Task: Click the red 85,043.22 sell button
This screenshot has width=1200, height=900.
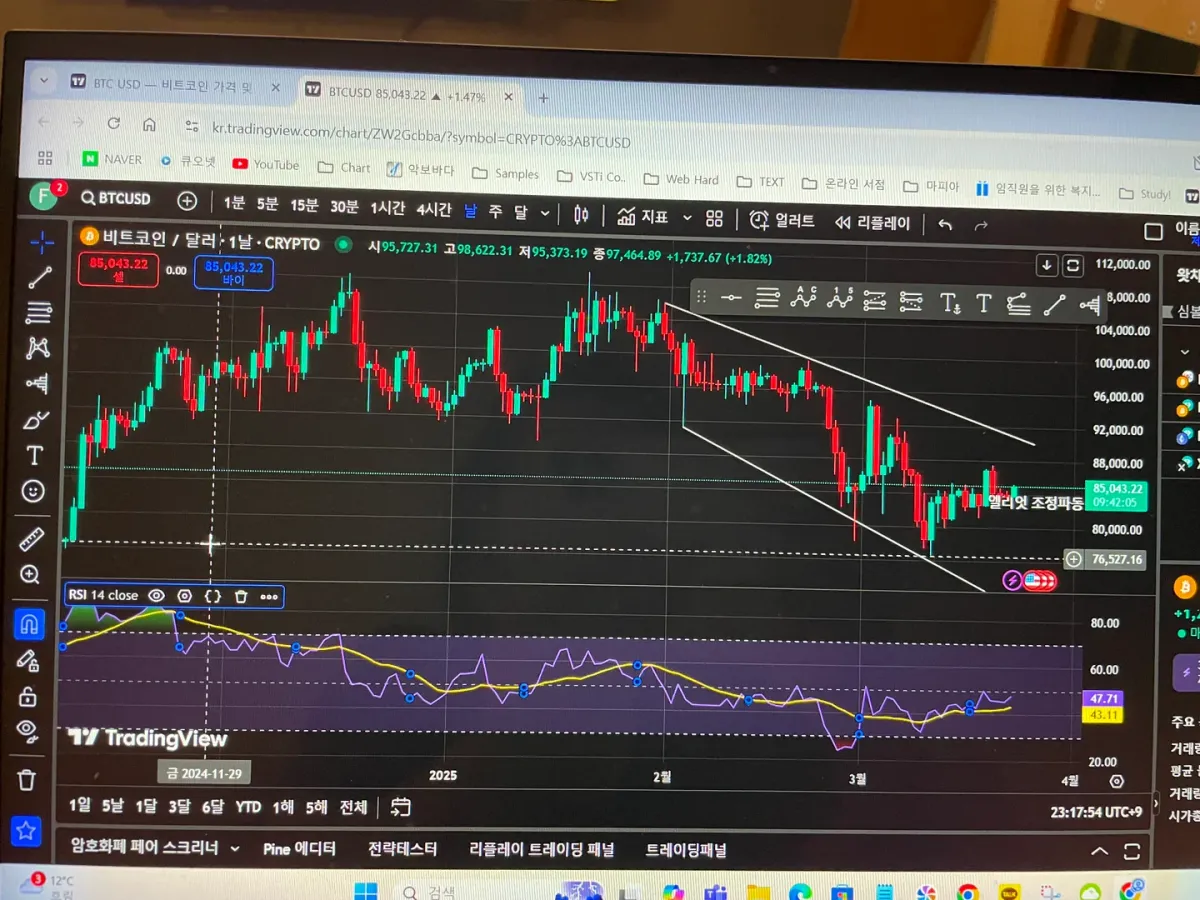Action: (x=119, y=270)
